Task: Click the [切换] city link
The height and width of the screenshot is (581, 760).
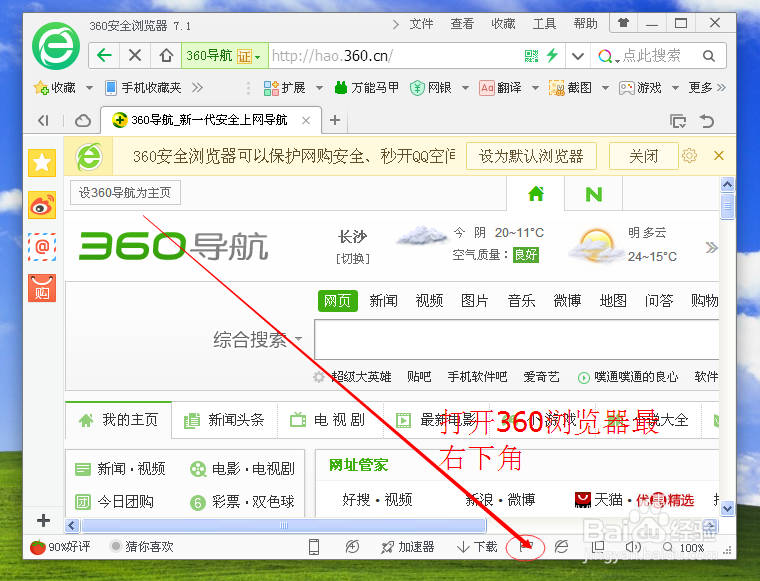Action: click(x=353, y=258)
